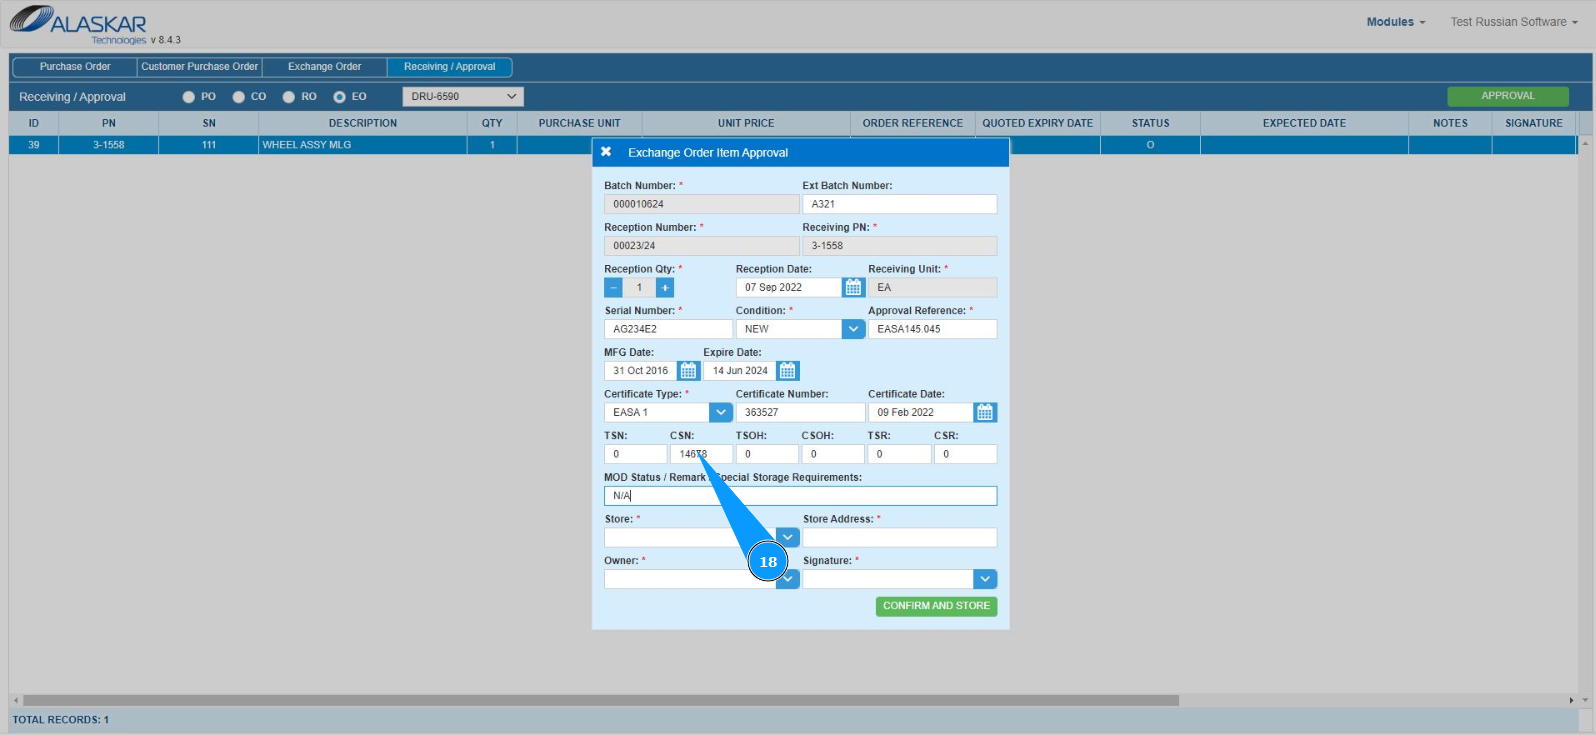The height and width of the screenshot is (735, 1596).
Task: Open the Modules menu
Action: 1396,22
